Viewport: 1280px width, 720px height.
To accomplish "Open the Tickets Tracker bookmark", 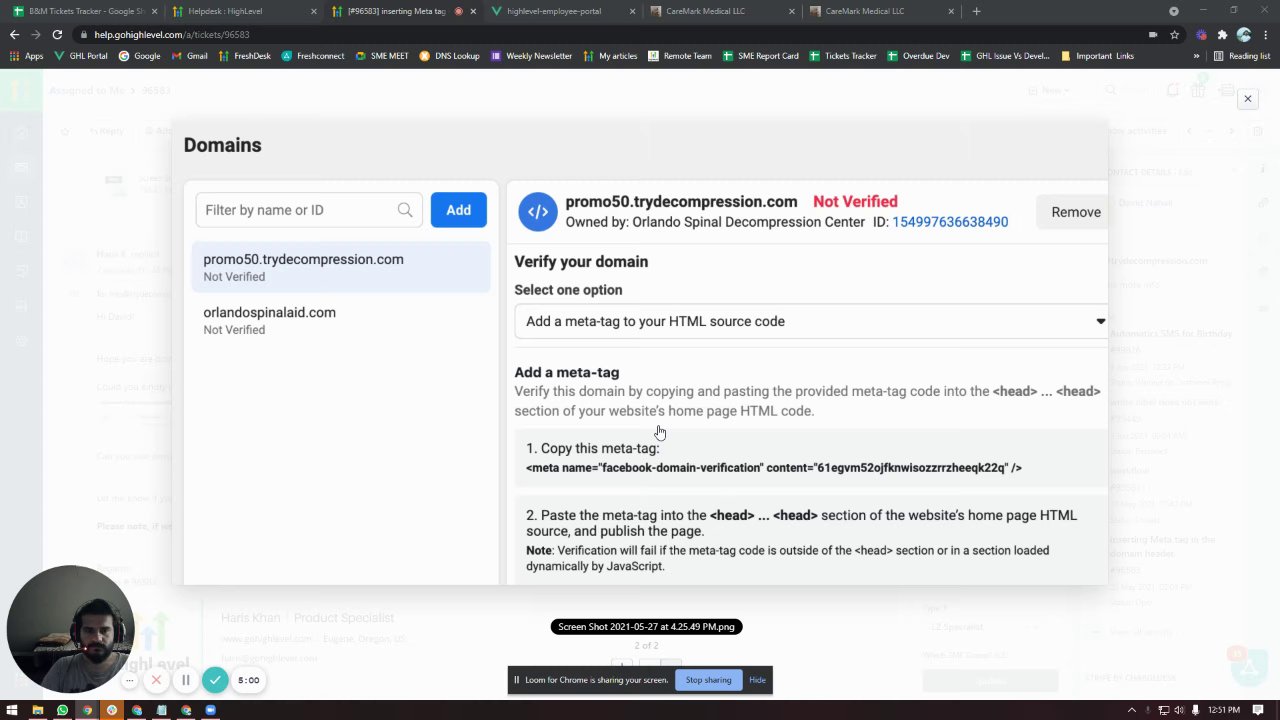I will pos(843,56).
